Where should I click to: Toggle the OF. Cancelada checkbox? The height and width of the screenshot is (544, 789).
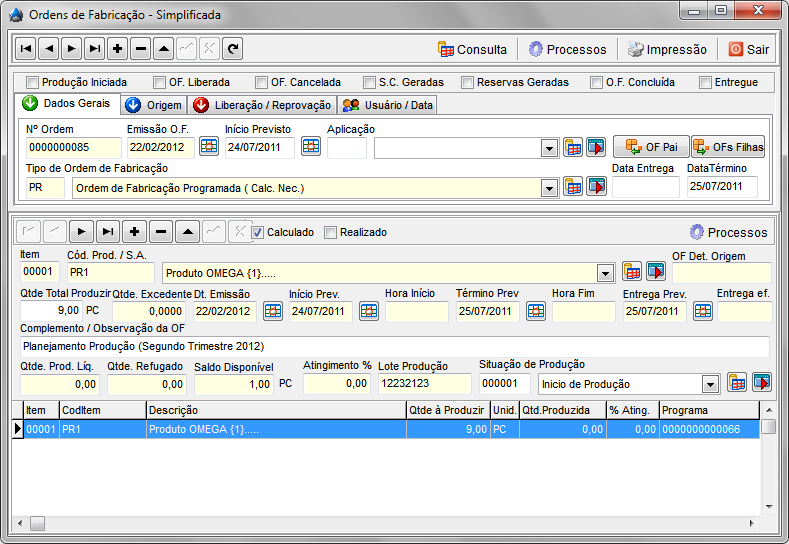click(x=262, y=82)
